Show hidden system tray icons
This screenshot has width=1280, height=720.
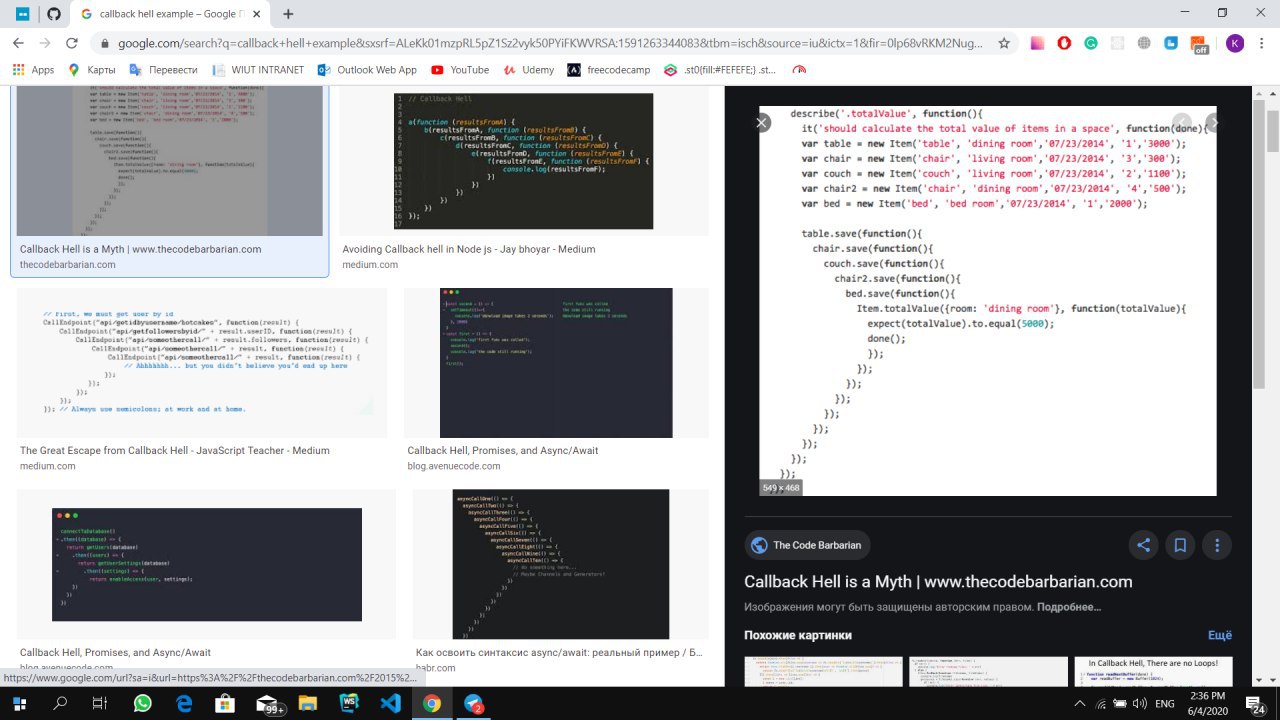tap(1079, 703)
